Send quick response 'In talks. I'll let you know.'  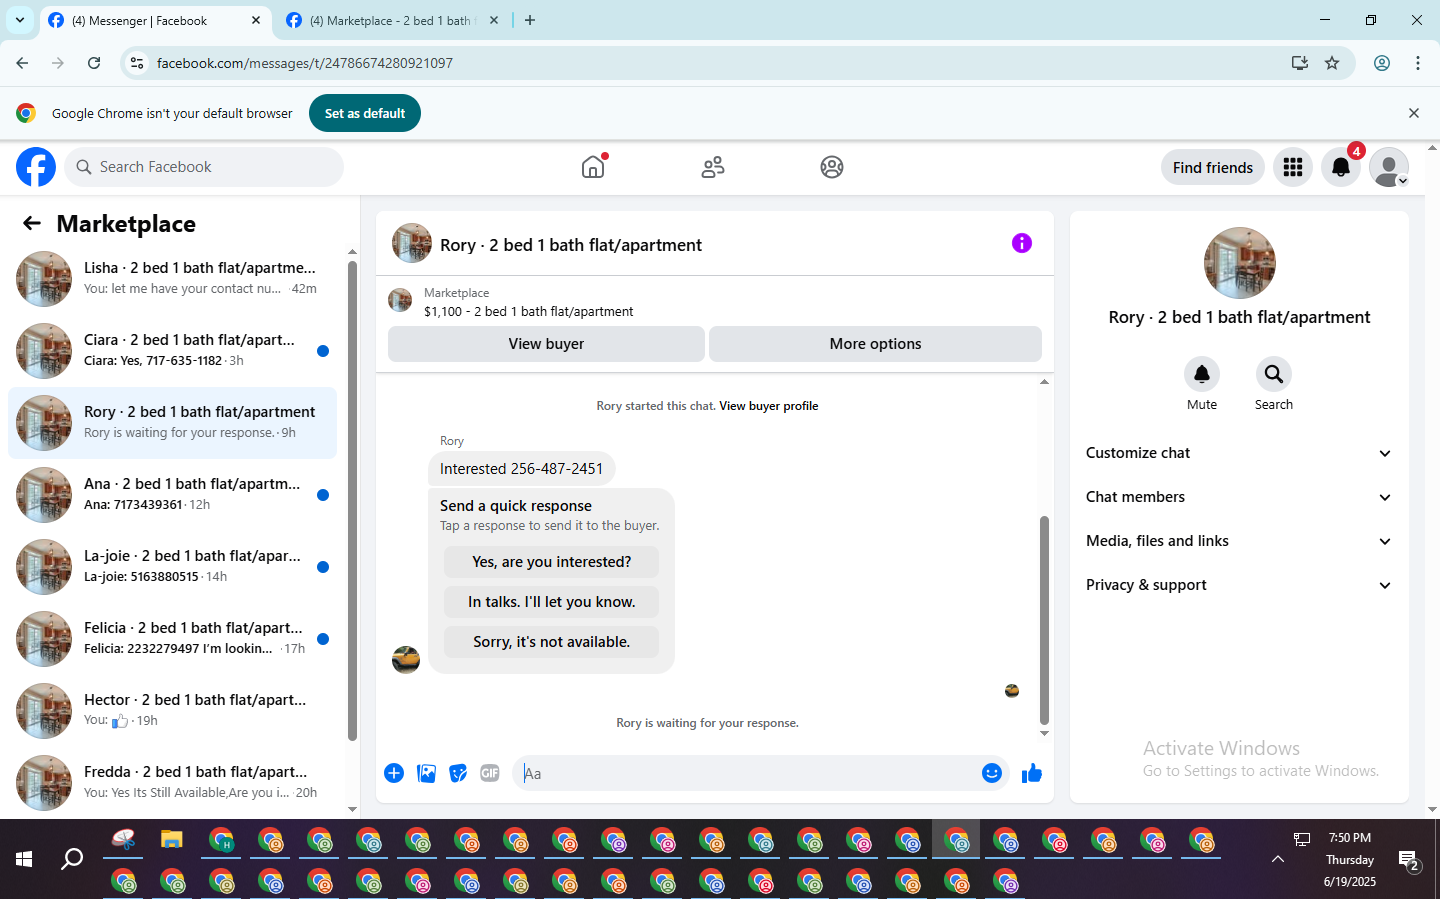pos(552,602)
